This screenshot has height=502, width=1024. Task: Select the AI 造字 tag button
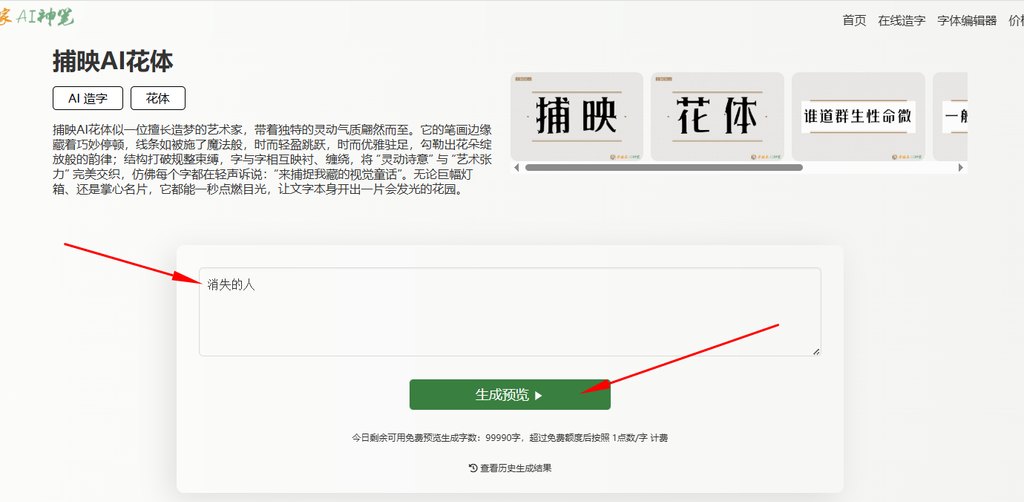88,99
